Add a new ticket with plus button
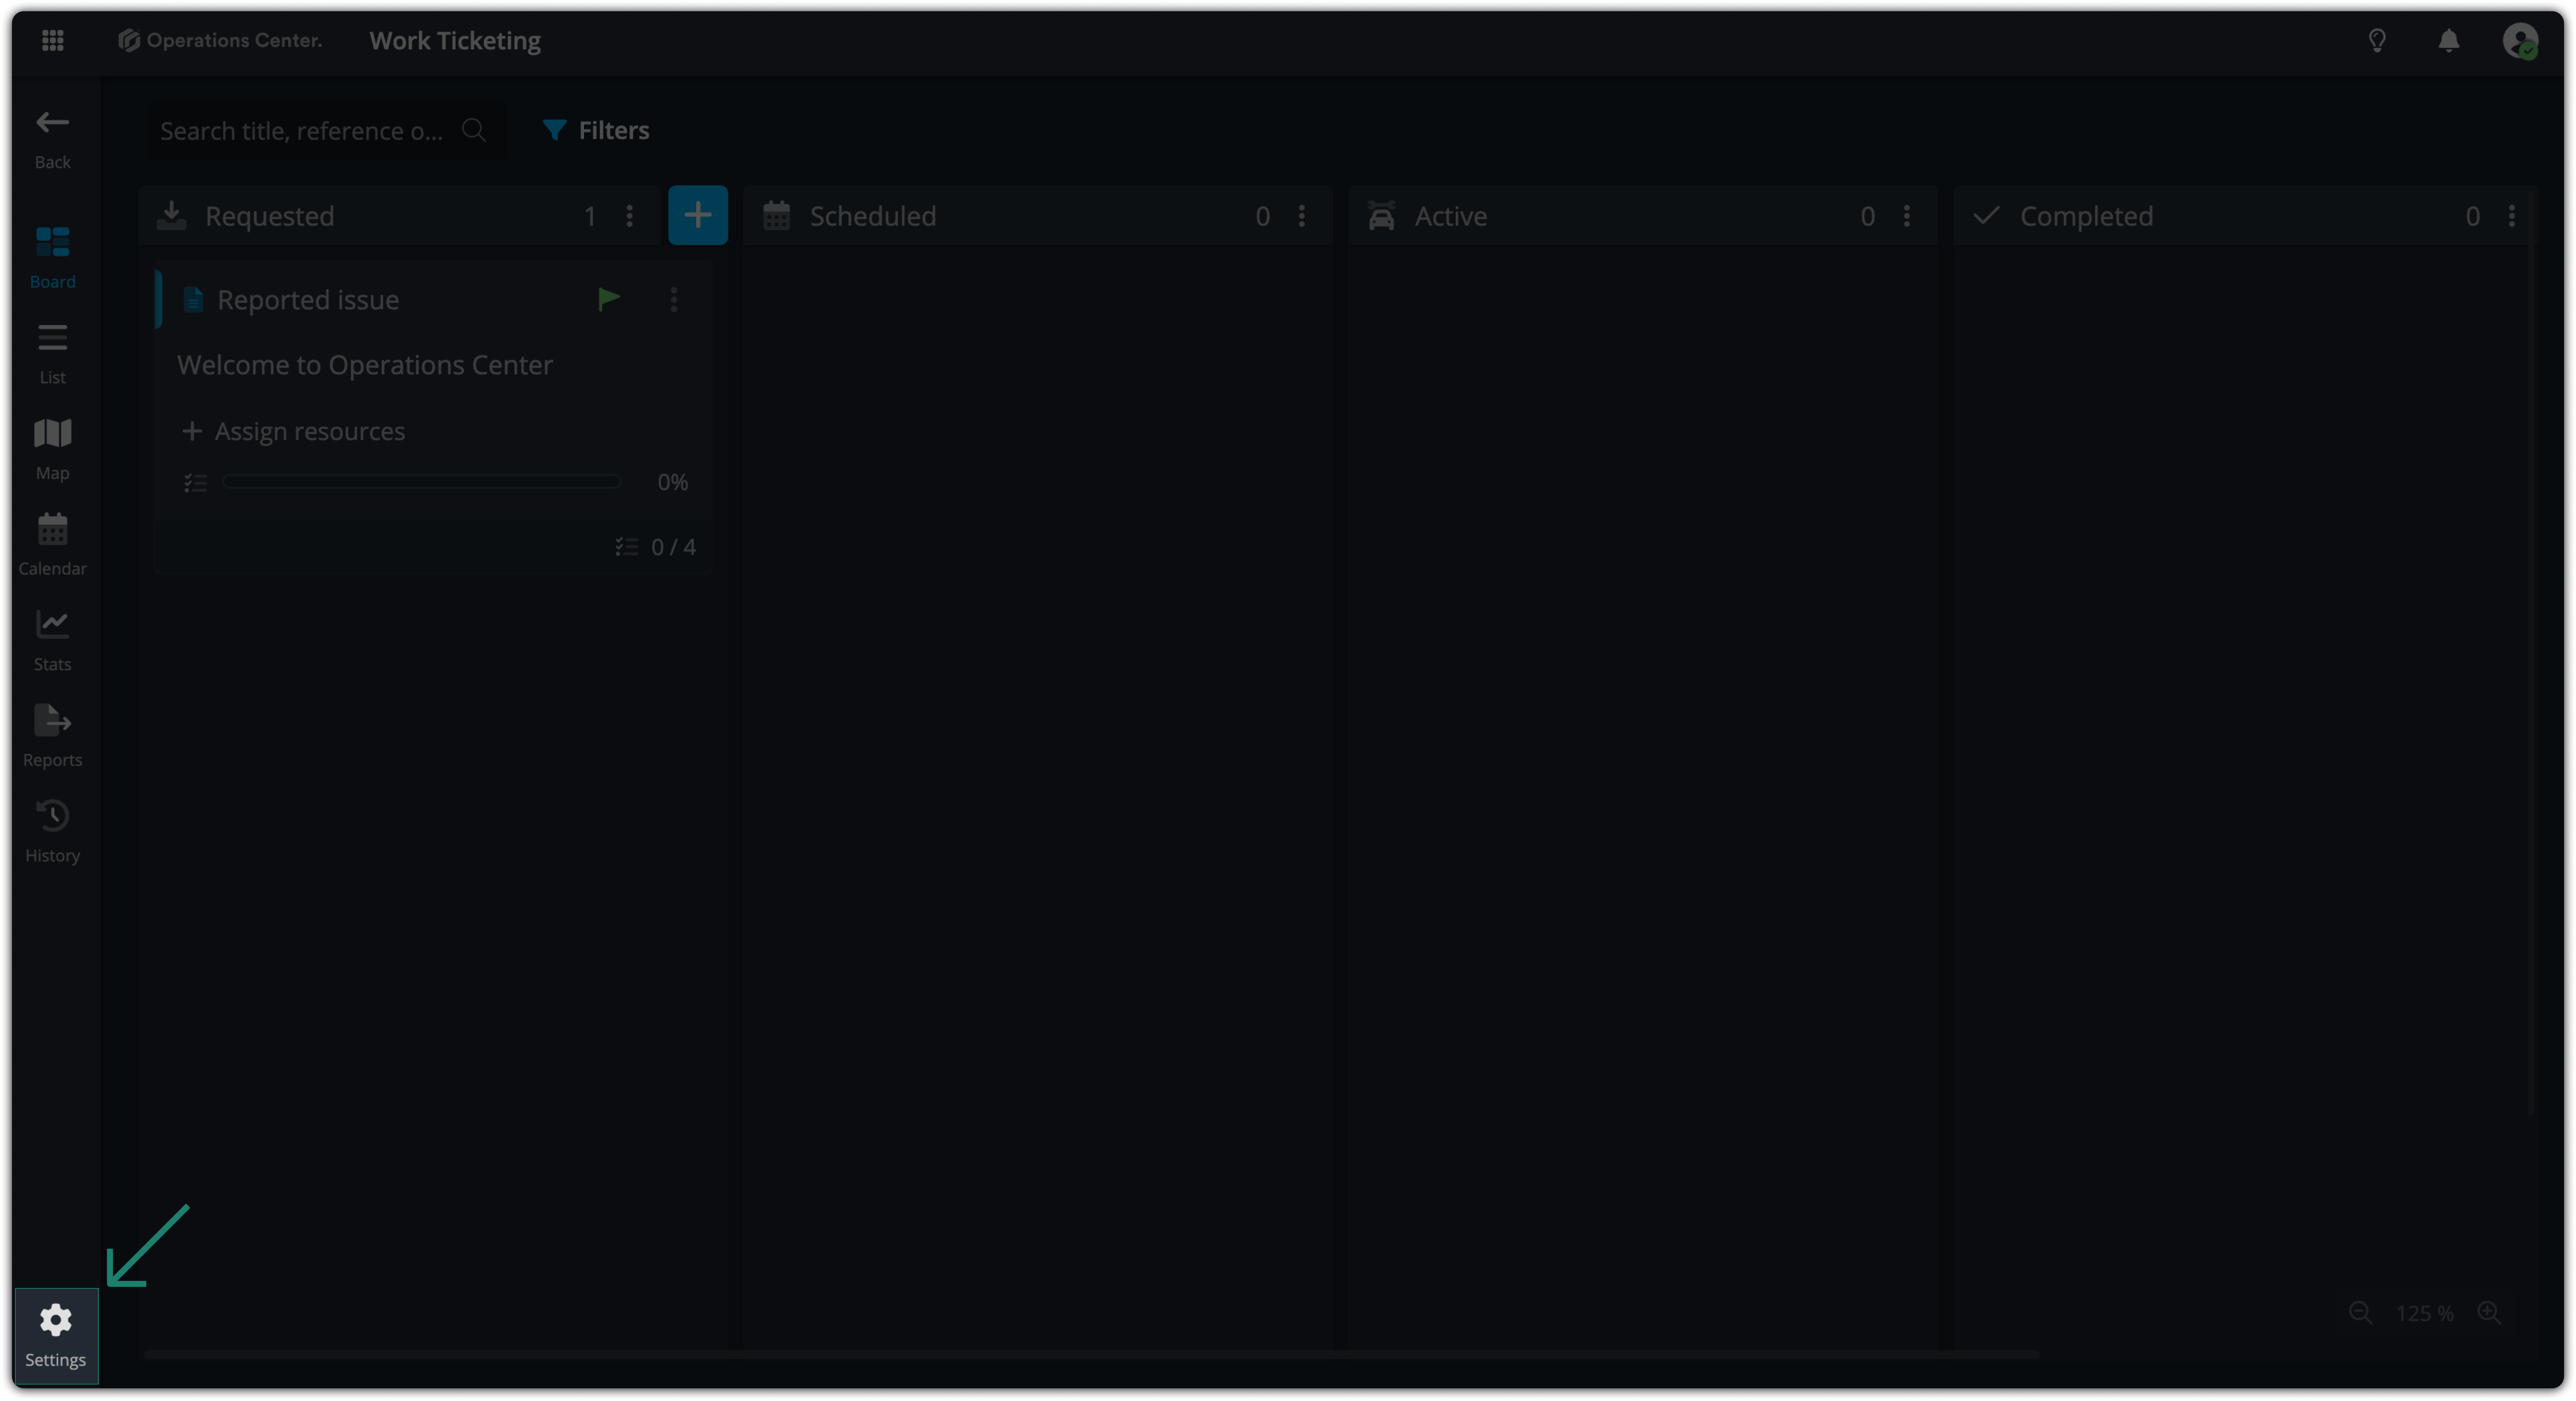2576x1401 pixels. (x=698, y=215)
